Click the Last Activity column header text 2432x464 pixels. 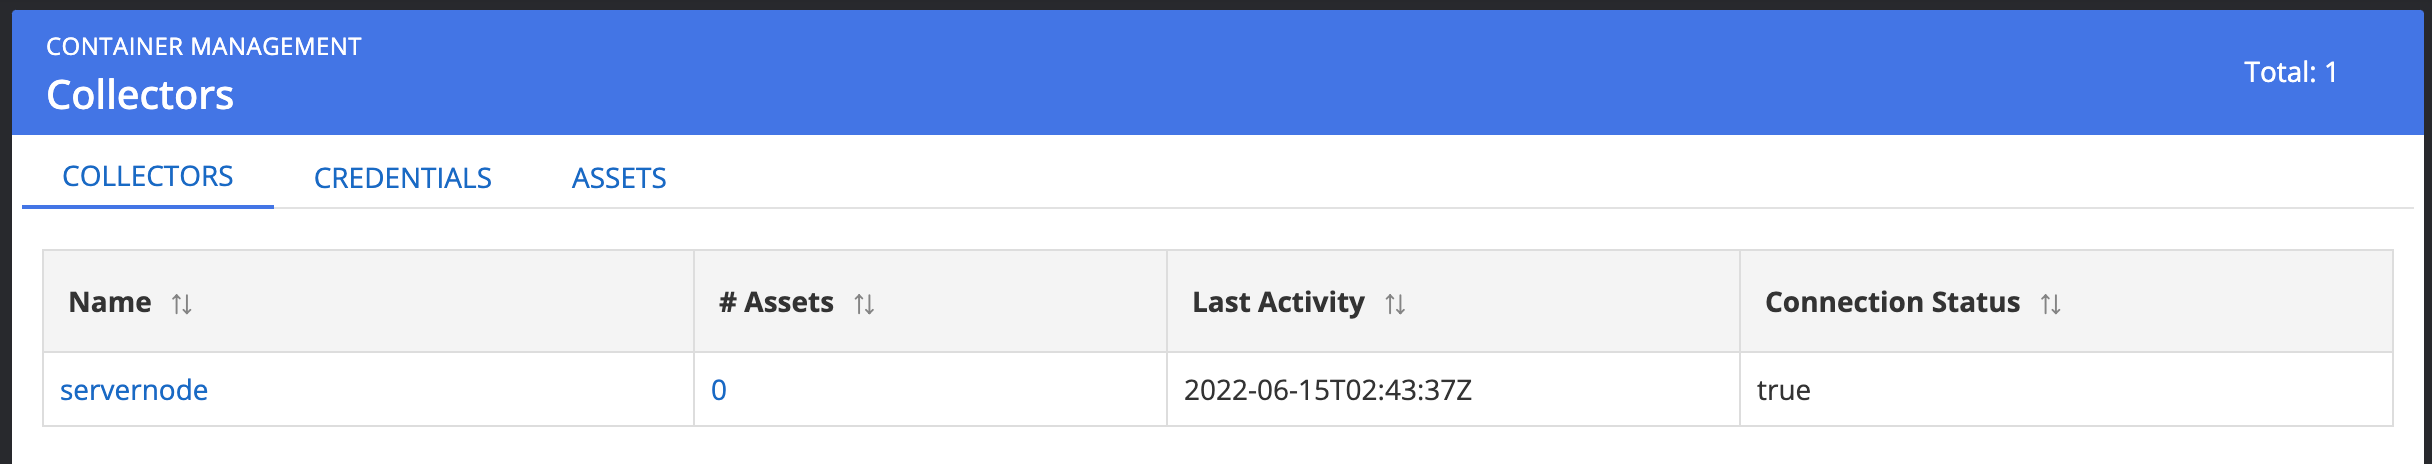click(1278, 302)
